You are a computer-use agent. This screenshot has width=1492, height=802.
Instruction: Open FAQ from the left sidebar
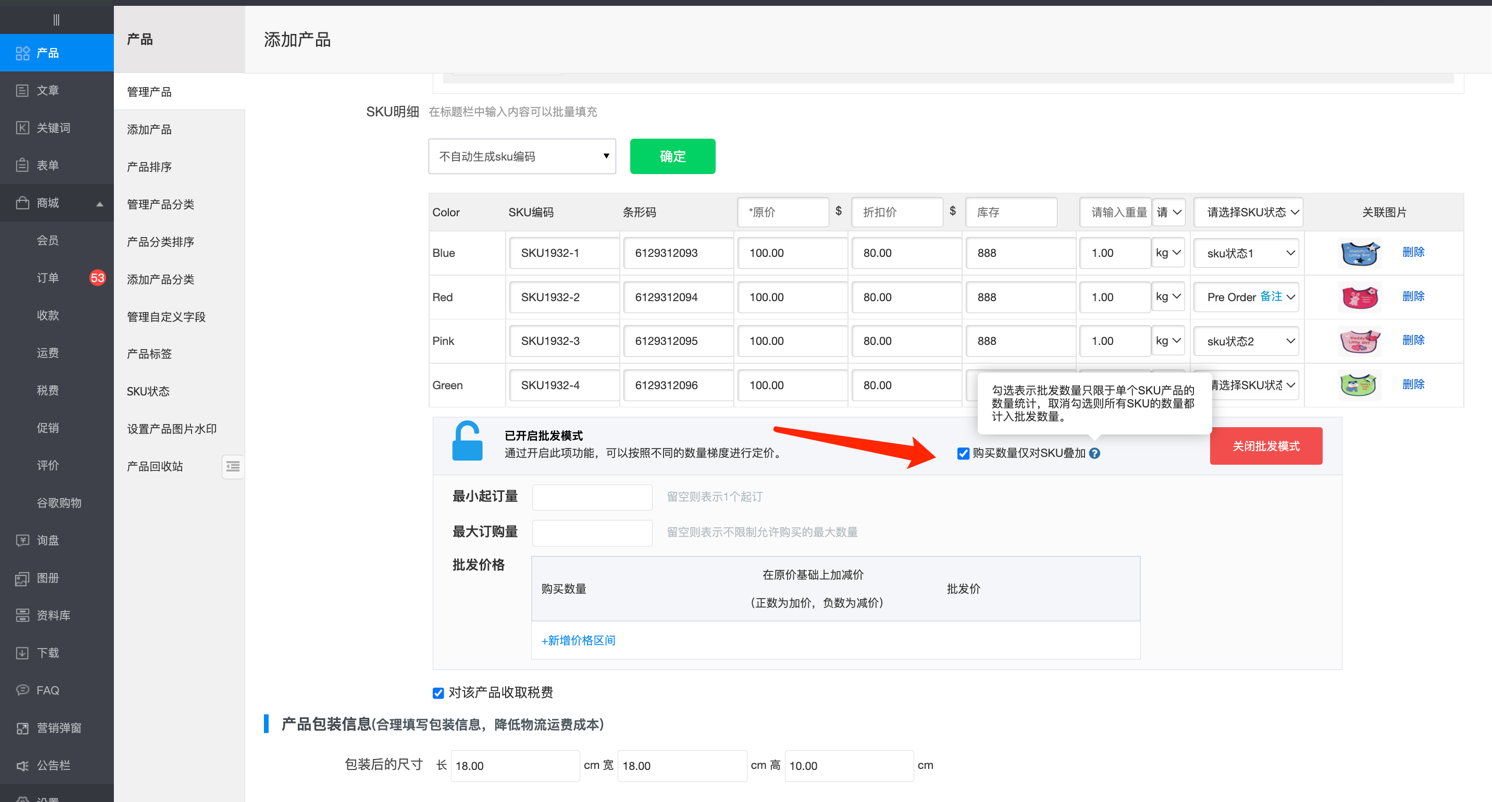[47, 691]
